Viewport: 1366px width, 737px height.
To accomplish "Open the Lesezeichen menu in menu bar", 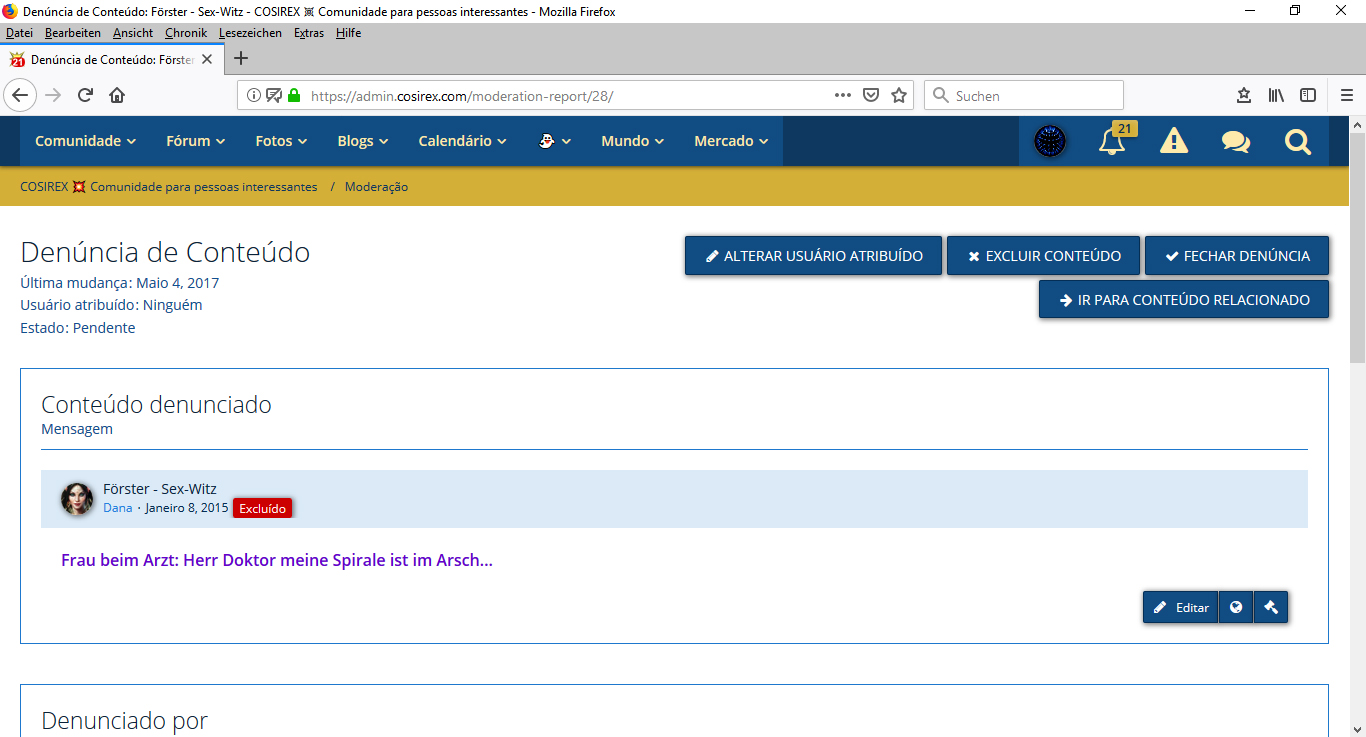I will point(250,33).
